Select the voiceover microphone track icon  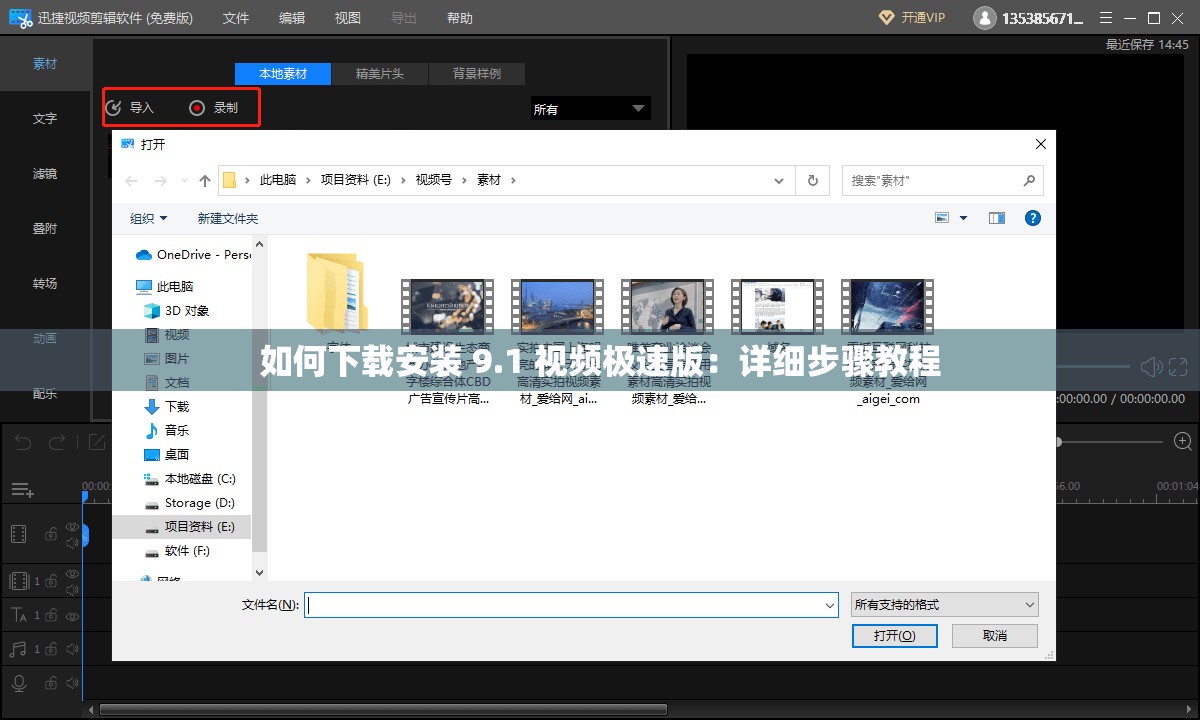click(x=18, y=682)
